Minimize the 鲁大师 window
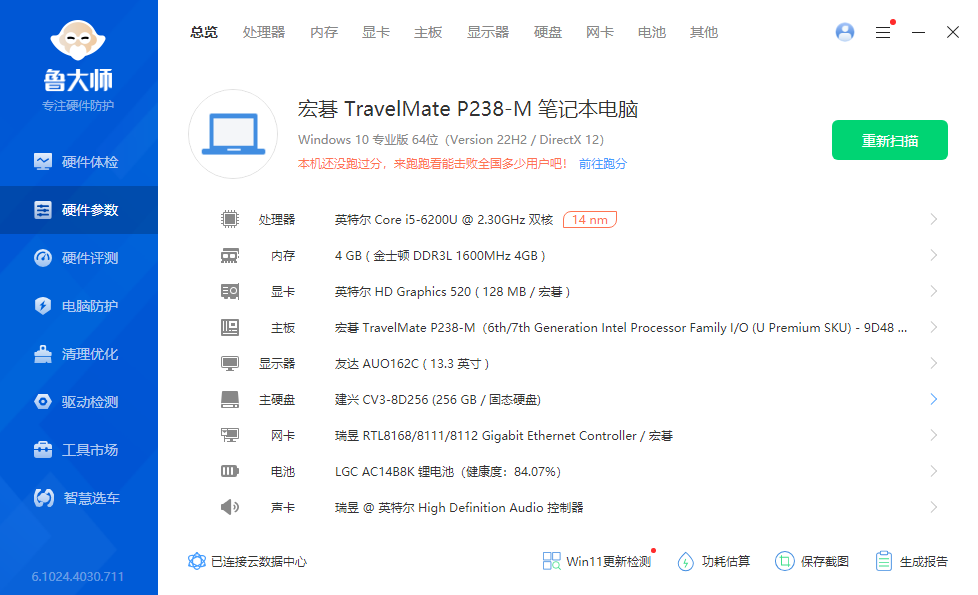The image size is (978, 595). click(x=918, y=32)
